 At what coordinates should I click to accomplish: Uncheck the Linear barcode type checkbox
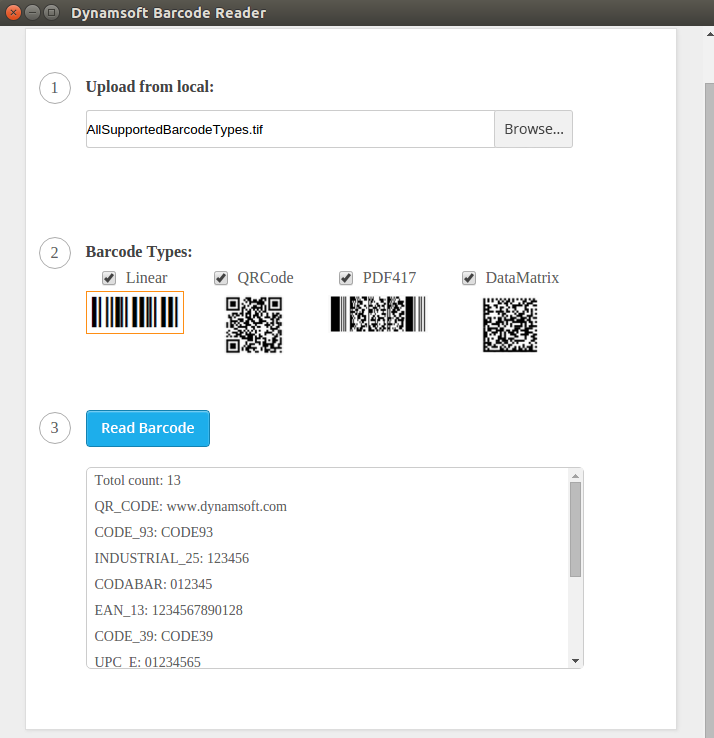[x=109, y=278]
